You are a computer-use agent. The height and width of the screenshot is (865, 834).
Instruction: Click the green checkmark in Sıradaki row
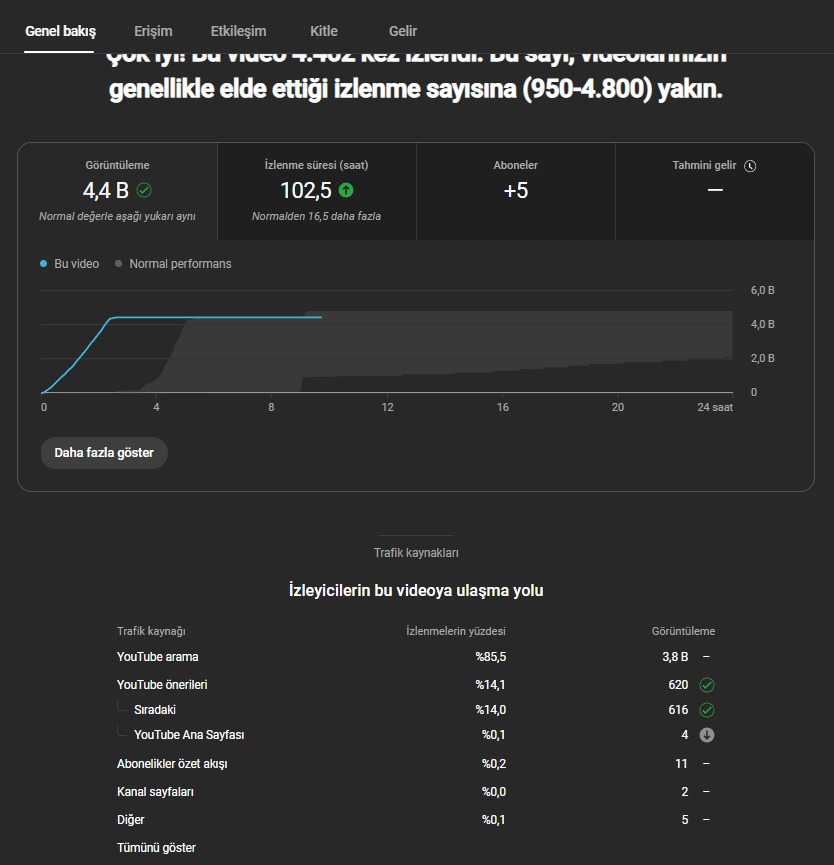707,710
